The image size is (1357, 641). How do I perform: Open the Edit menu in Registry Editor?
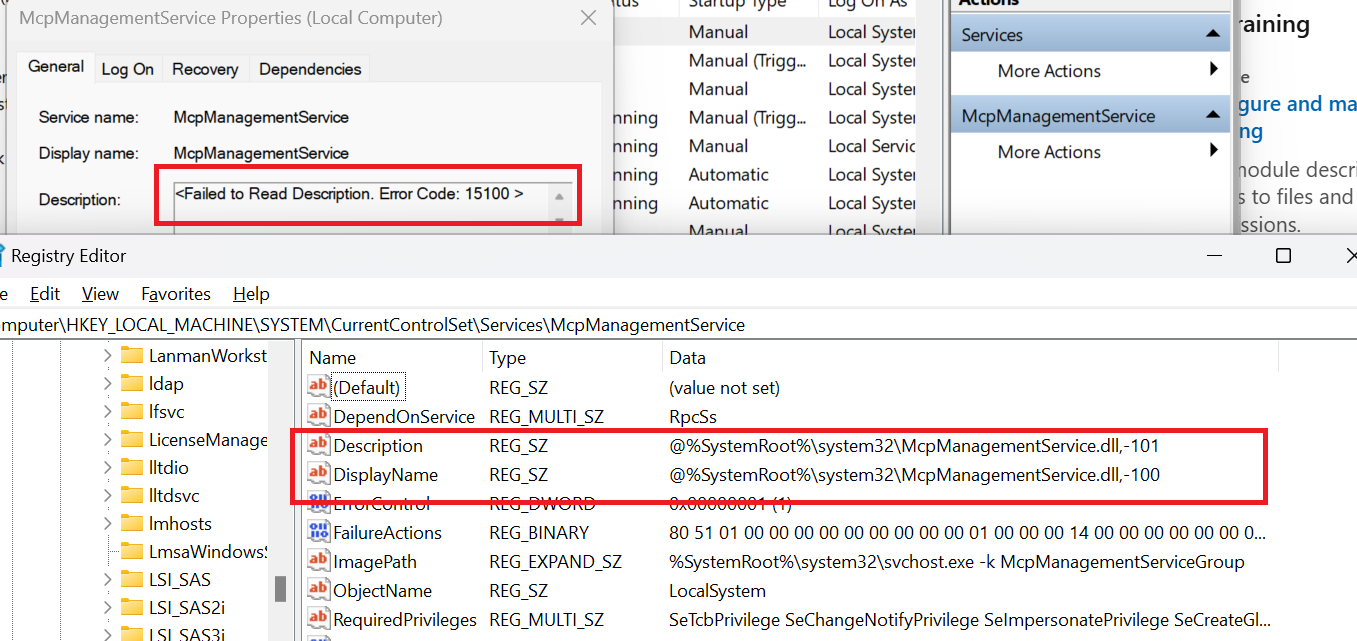click(x=45, y=294)
